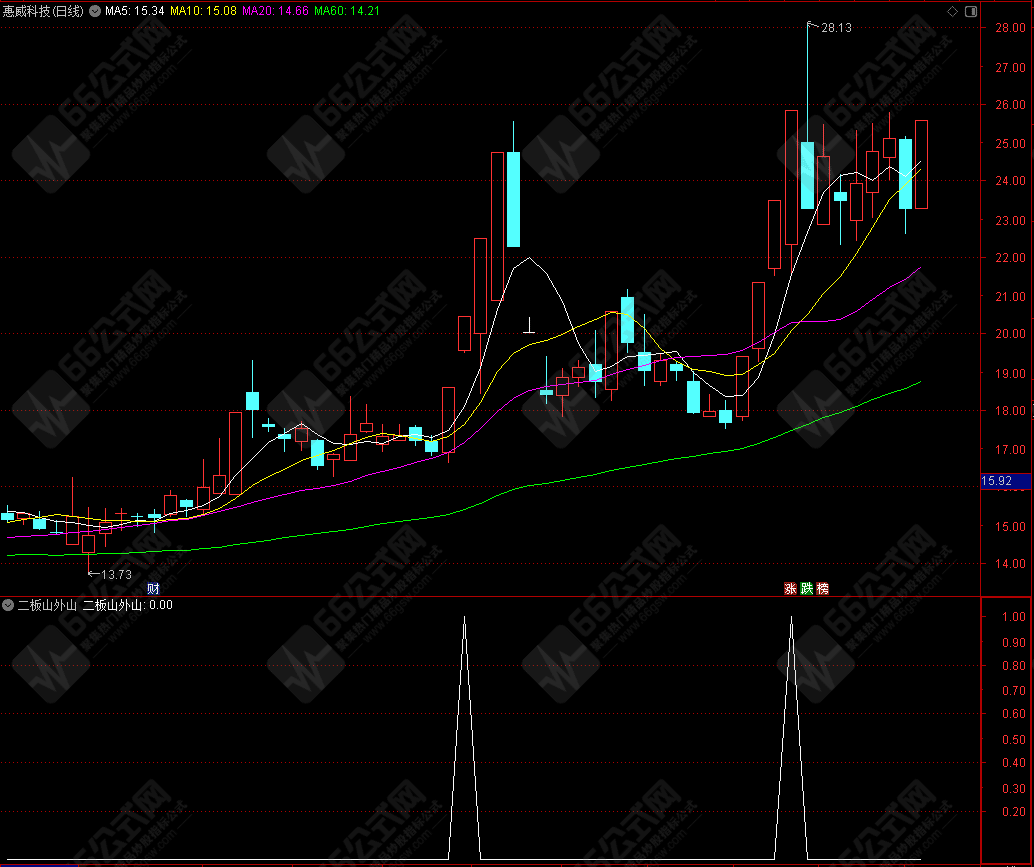1034x867 pixels.
Task: Click the 财 financial event marker
Action: coord(153,589)
